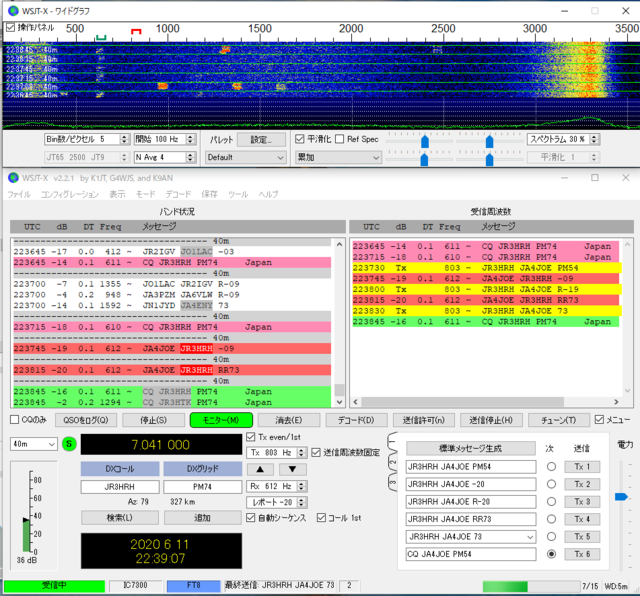The width and height of the screenshot is (640, 596).
Task: Click the QSOをログ(Q) button
Action: tap(86, 420)
